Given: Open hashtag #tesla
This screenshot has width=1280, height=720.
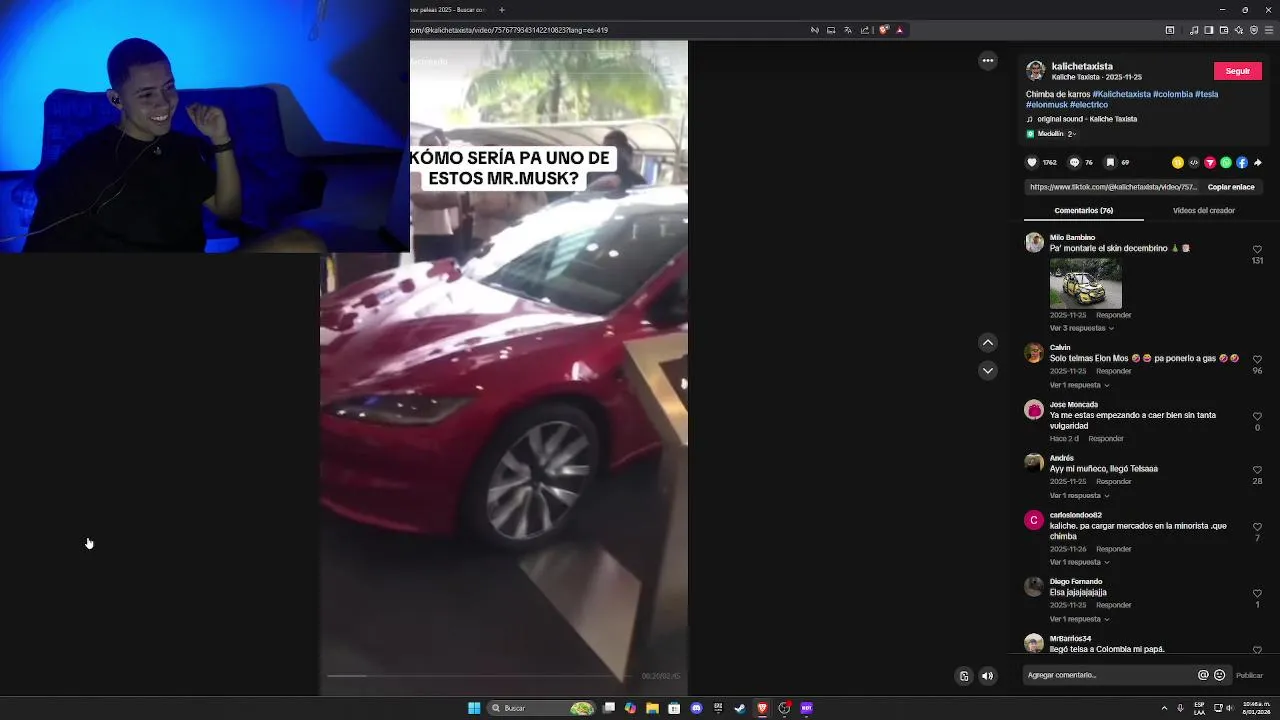Looking at the screenshot, I should point(1206,94).
